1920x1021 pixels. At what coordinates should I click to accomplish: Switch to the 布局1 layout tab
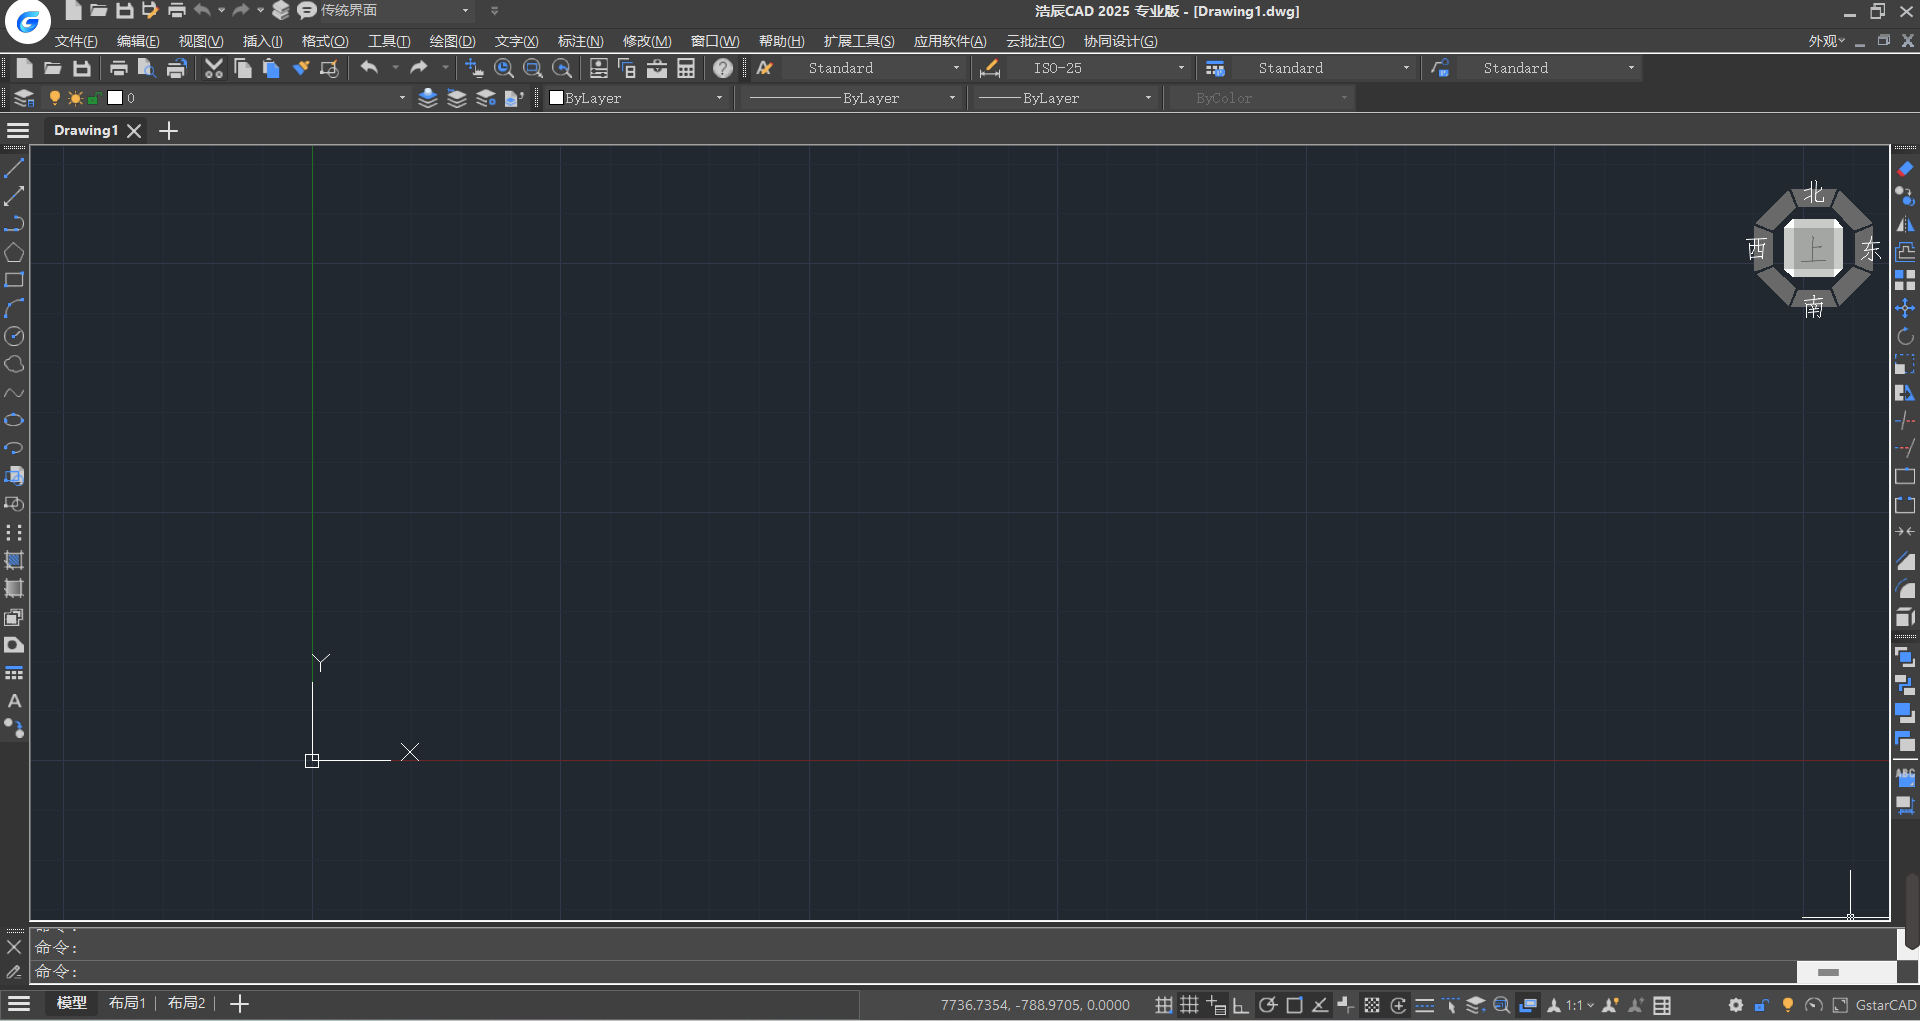127,1003
